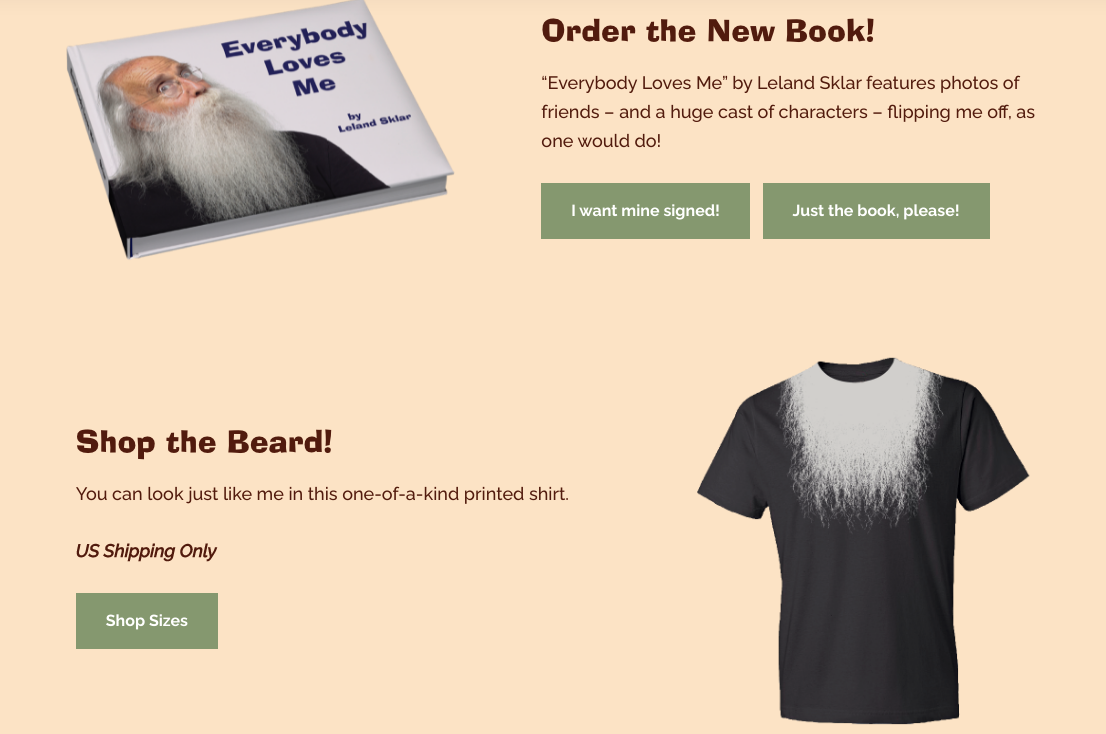The image size is (1106, 734).
Task: Choose "Just the book, please!" option
Action: [x=876, y=211]
